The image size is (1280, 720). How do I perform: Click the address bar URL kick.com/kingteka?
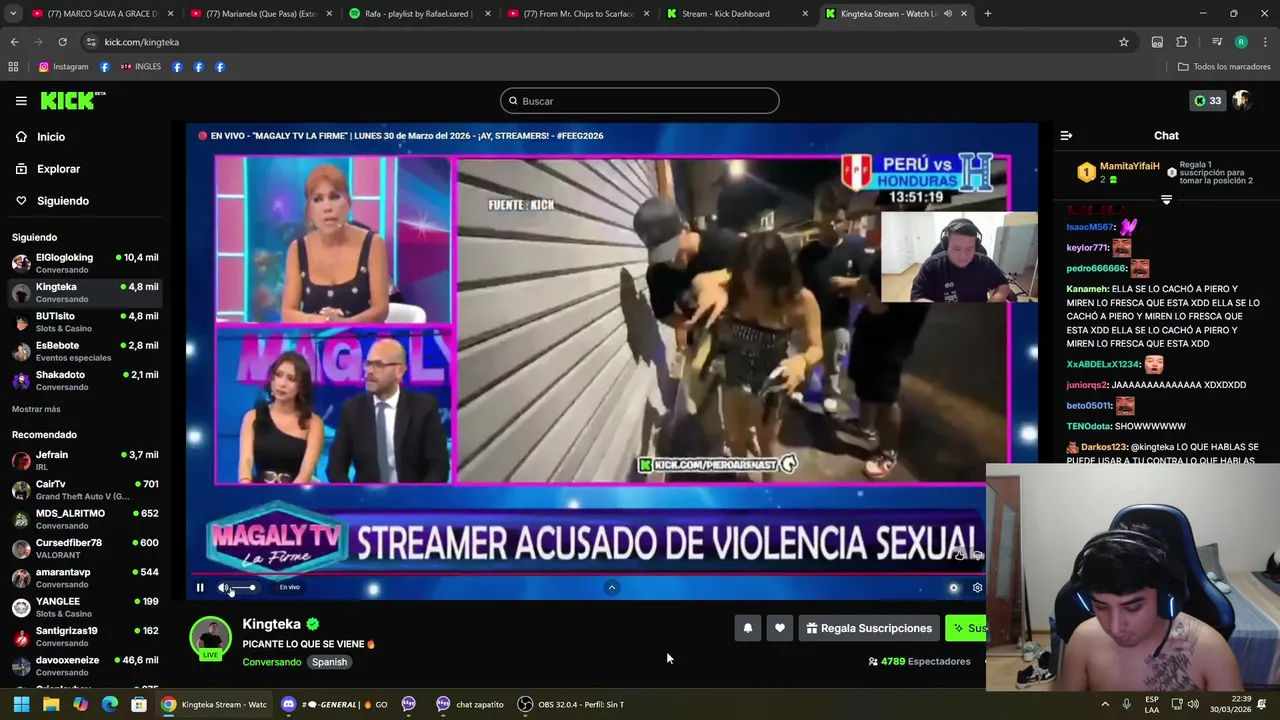click(x=141, y=42)
